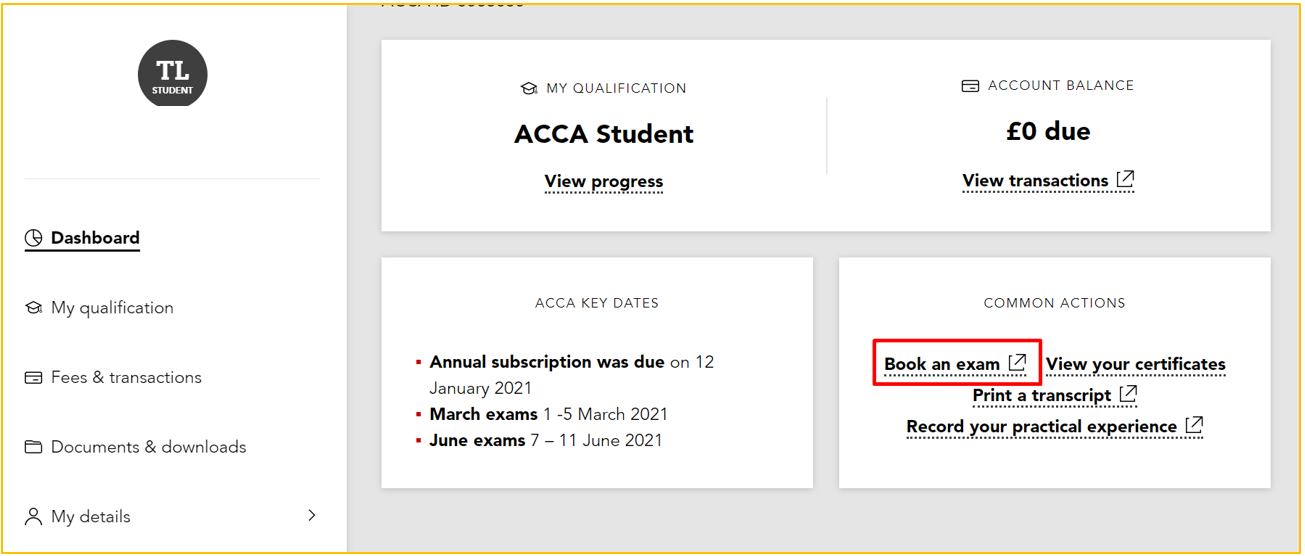The image size is (1305, 556).
Task: Click the external link icon next to View transactions
Action: pos(1125,180)
